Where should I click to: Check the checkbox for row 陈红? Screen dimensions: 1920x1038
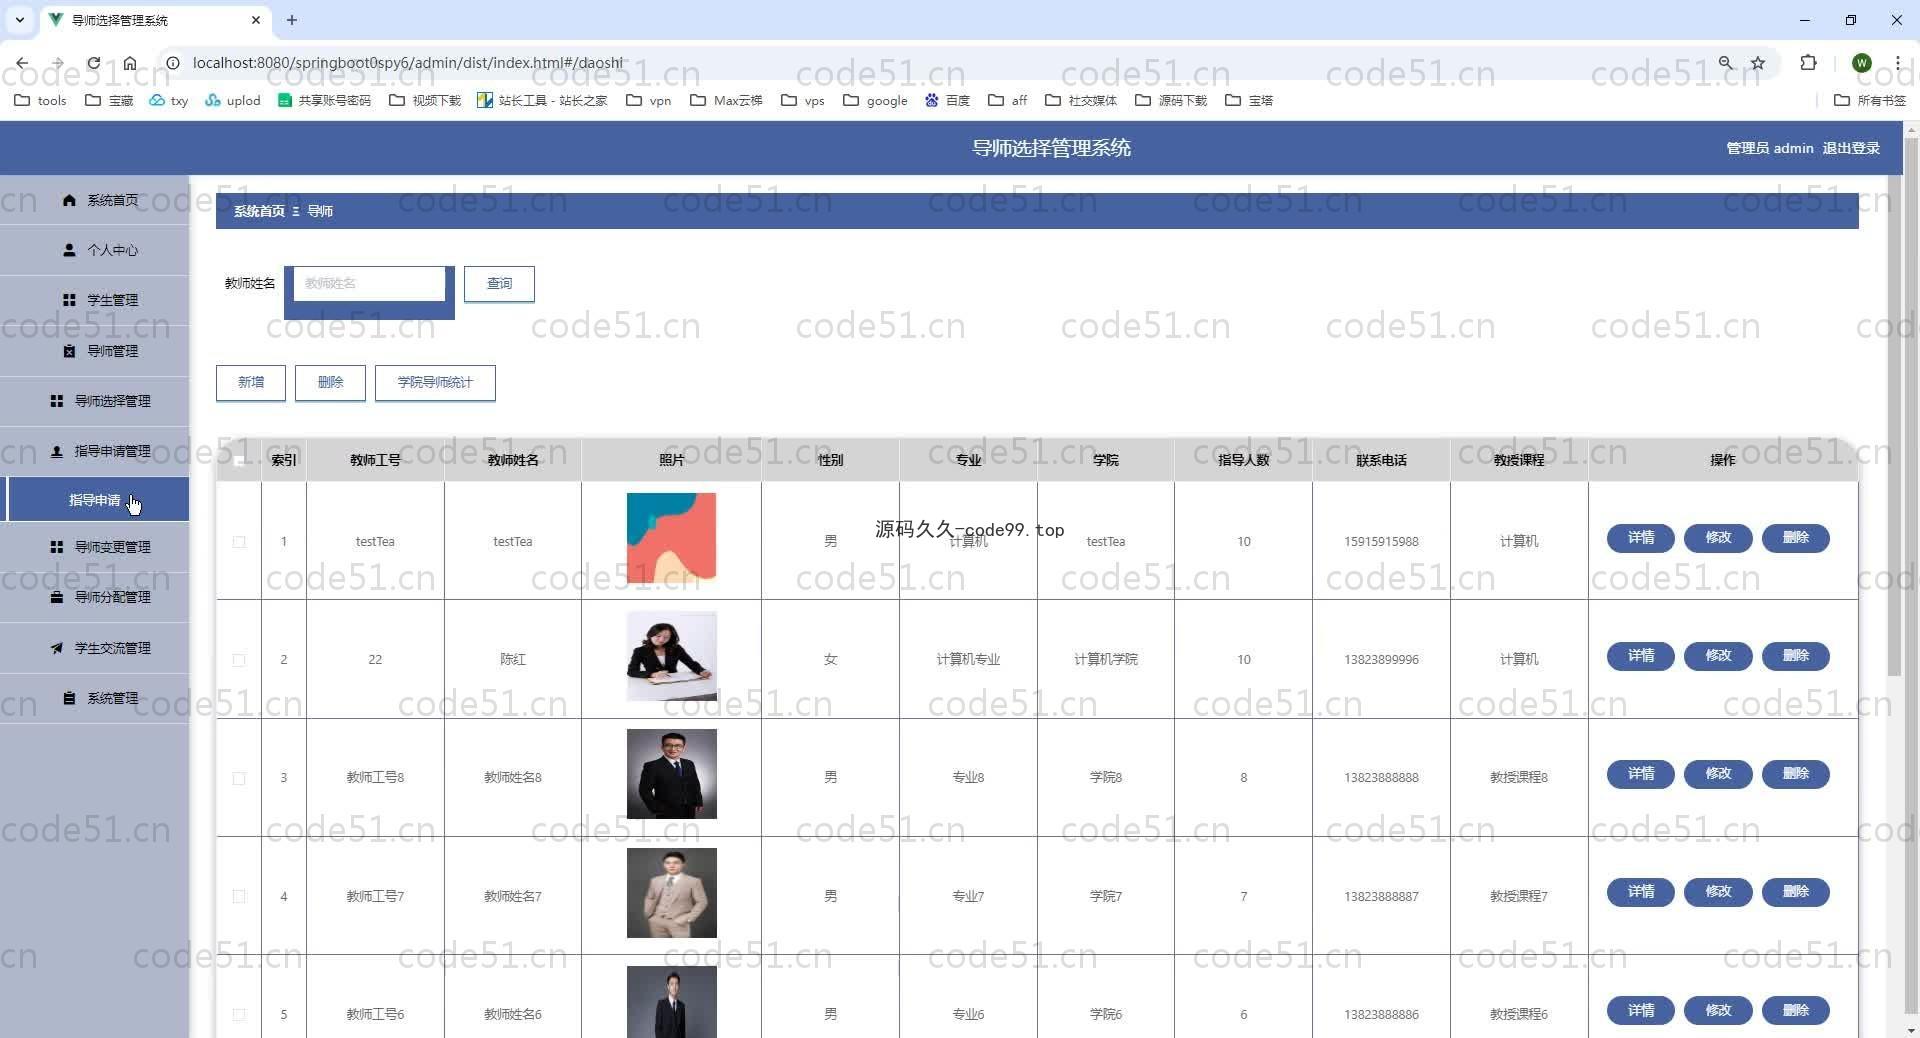[239, 660]
